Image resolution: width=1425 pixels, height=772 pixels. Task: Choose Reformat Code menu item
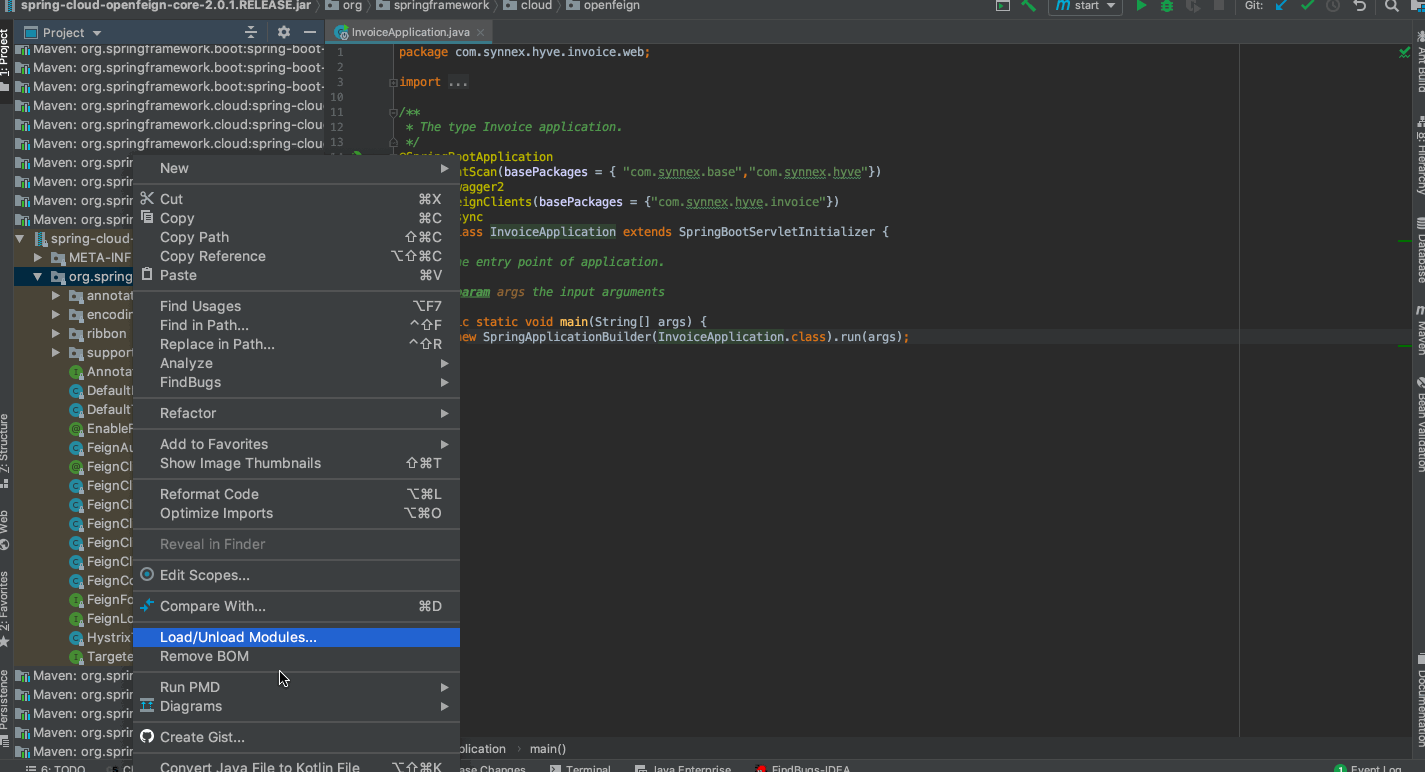click(297, 494)
